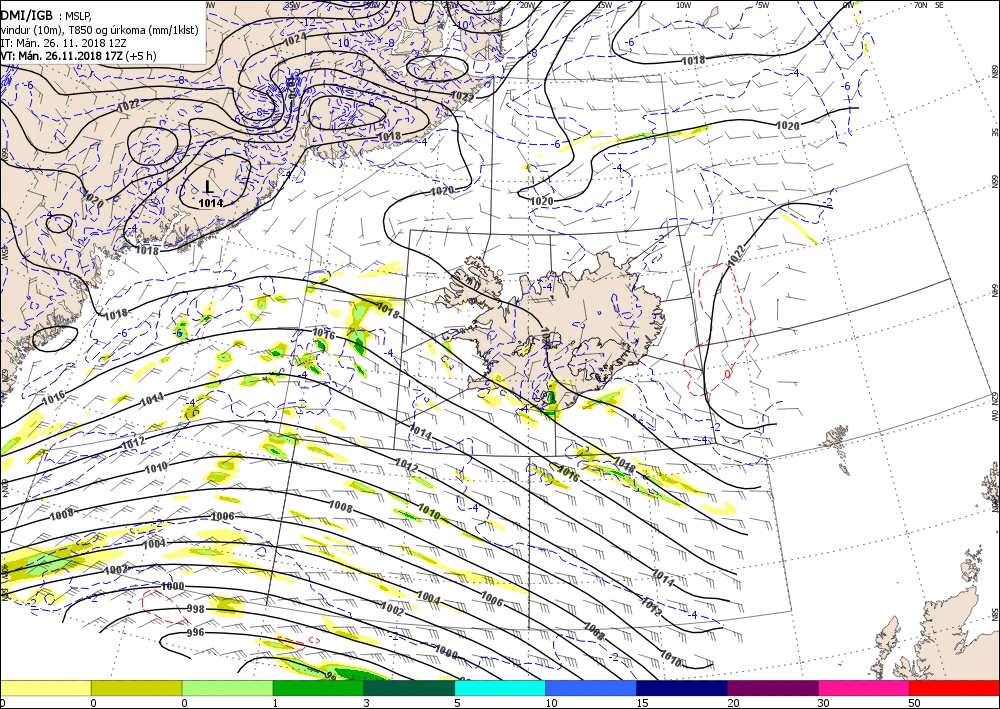1000x709 pixels.
Task: Click legend scale value '30'
Action: [823, 703]
